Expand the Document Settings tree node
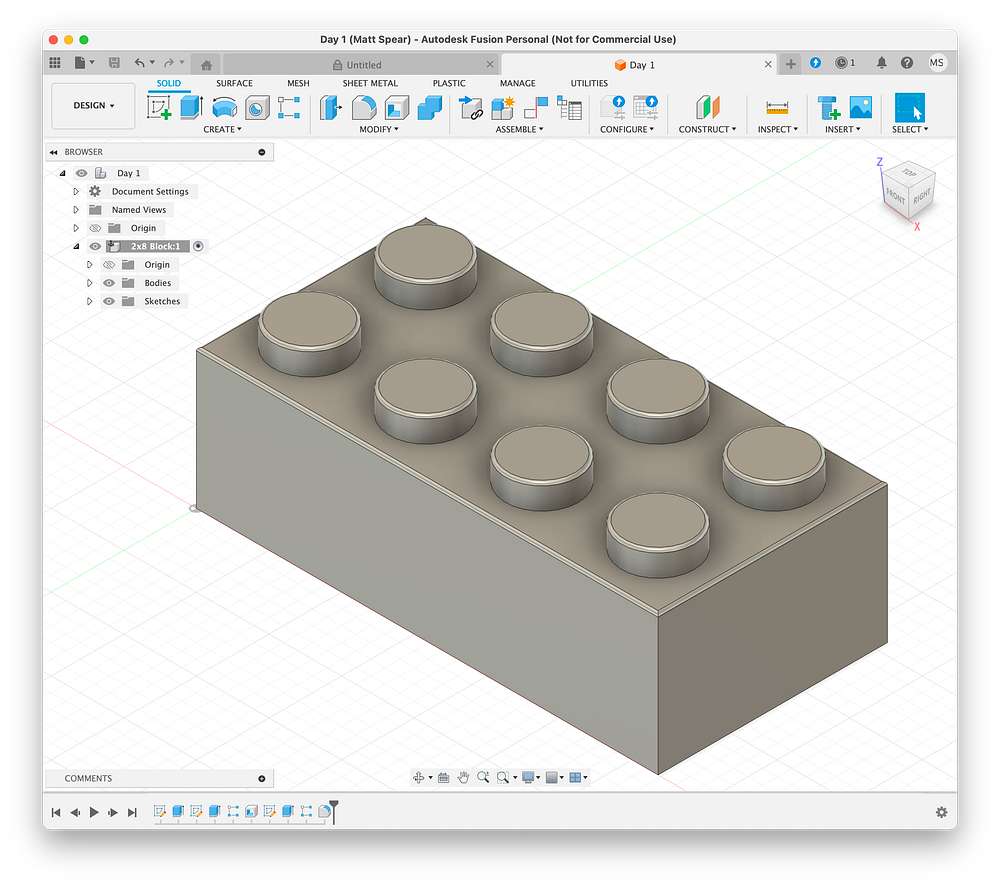Image resolution: width=1000 pixels, height=886 pixels. click(76, 191)
